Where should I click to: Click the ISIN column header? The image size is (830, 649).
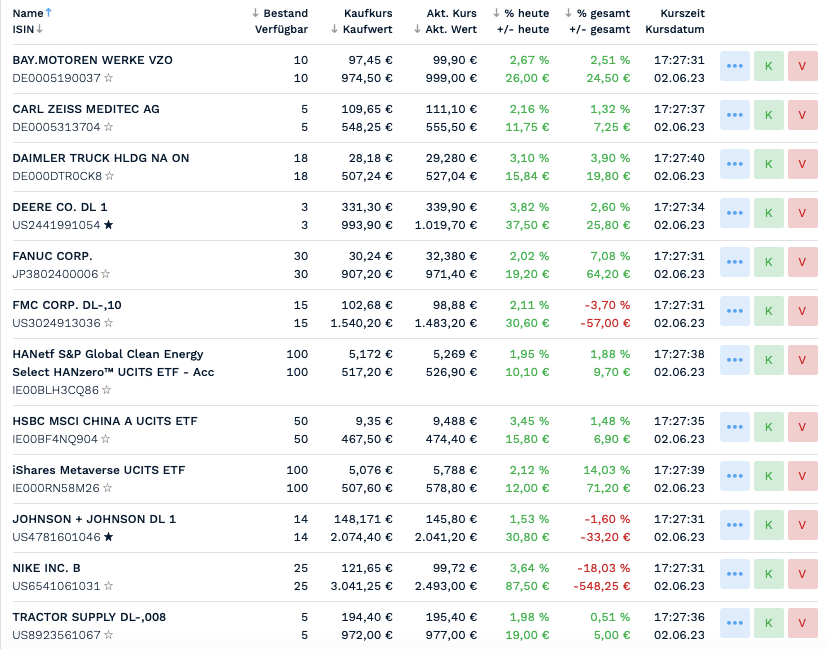click(24, 30)
